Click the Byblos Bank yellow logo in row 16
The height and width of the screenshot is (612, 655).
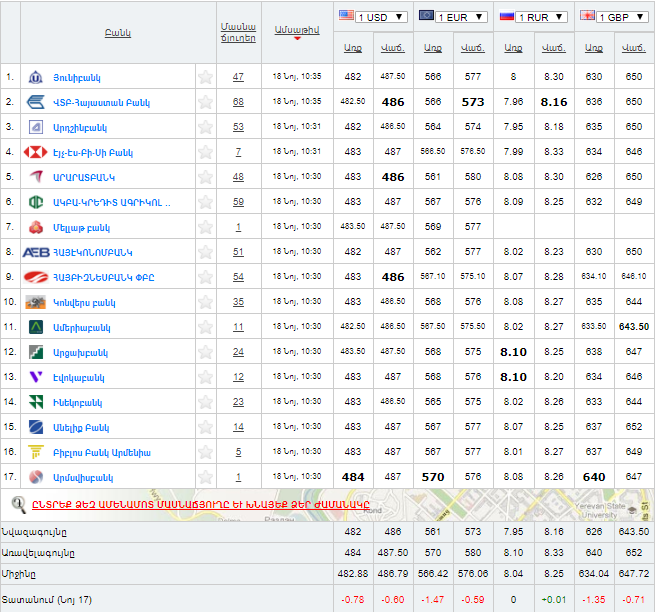click(x=36, y=452)
